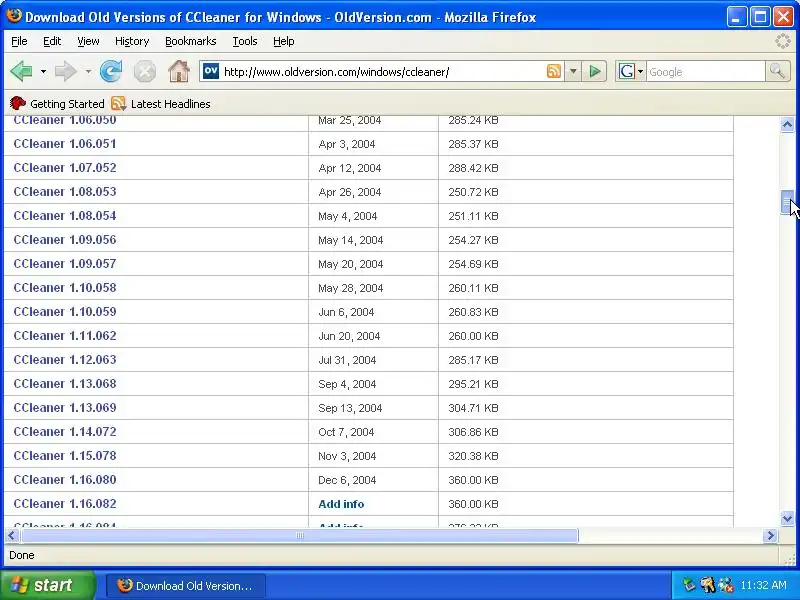This screenshot has width=800, height=600.
Task: Open the CCleaner 1.15.078 link
Action: pyautogui.click(x=65, y=456)
